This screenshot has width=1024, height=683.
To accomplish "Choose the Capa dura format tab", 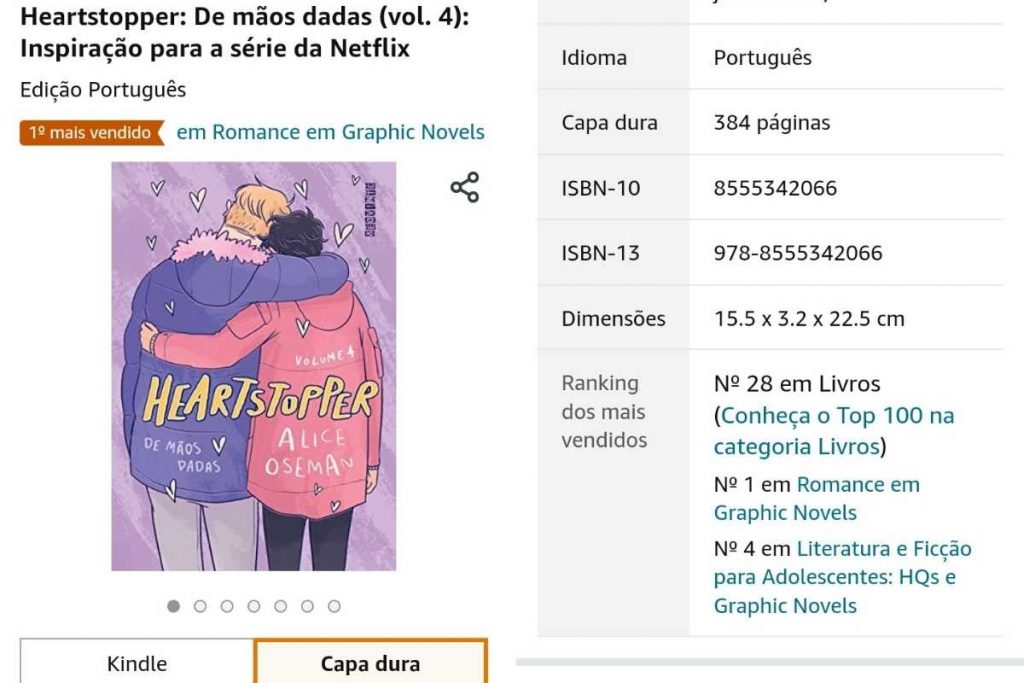I will 370,663.
